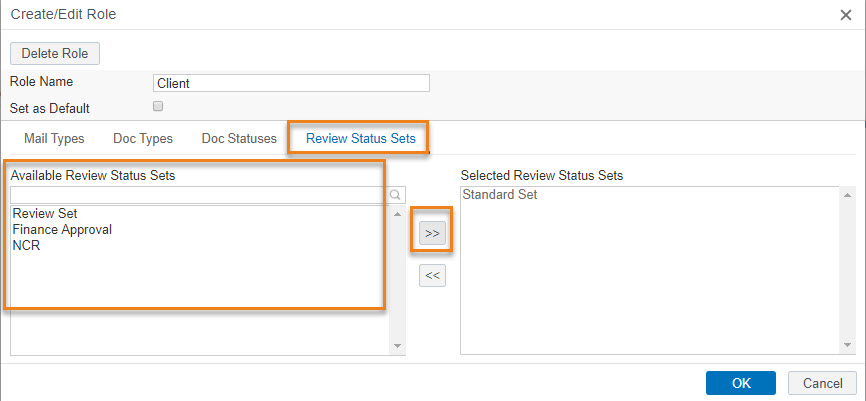The height and width of the screenshot is (401, 866).
Task: Click the Delete Role button
Action: pyautogui.click(x=55, y=54)
